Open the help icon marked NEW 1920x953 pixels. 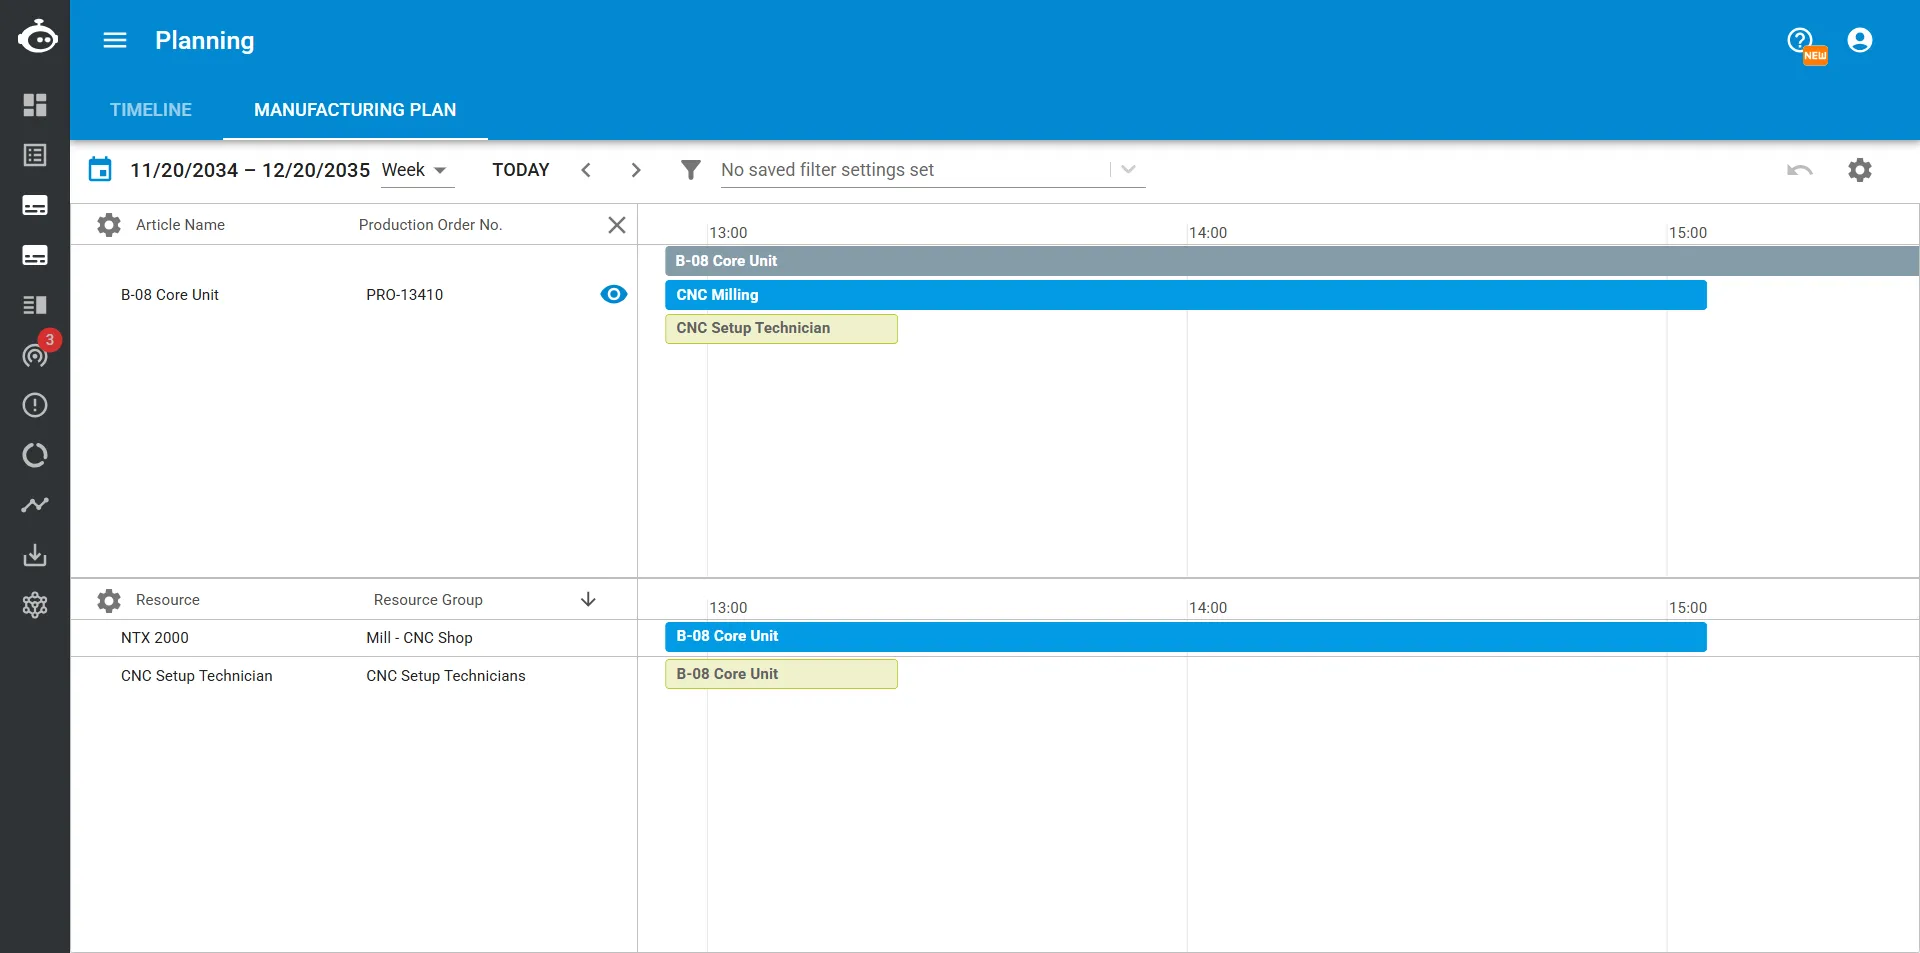[x=1801, y=41]
